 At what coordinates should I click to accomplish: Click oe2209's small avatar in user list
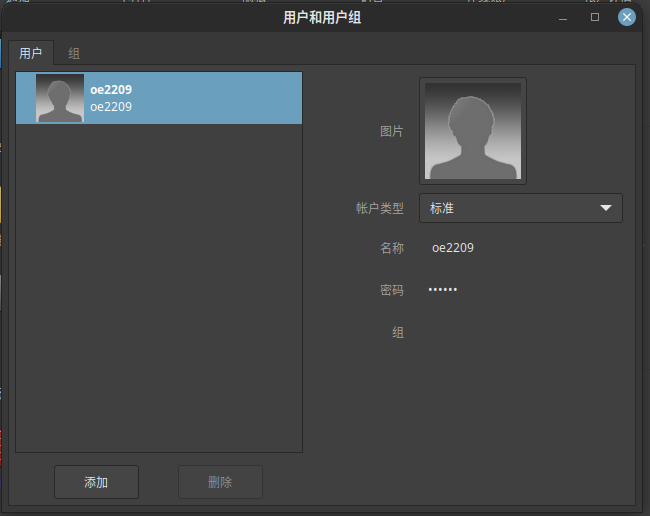[x=60, y=98]
